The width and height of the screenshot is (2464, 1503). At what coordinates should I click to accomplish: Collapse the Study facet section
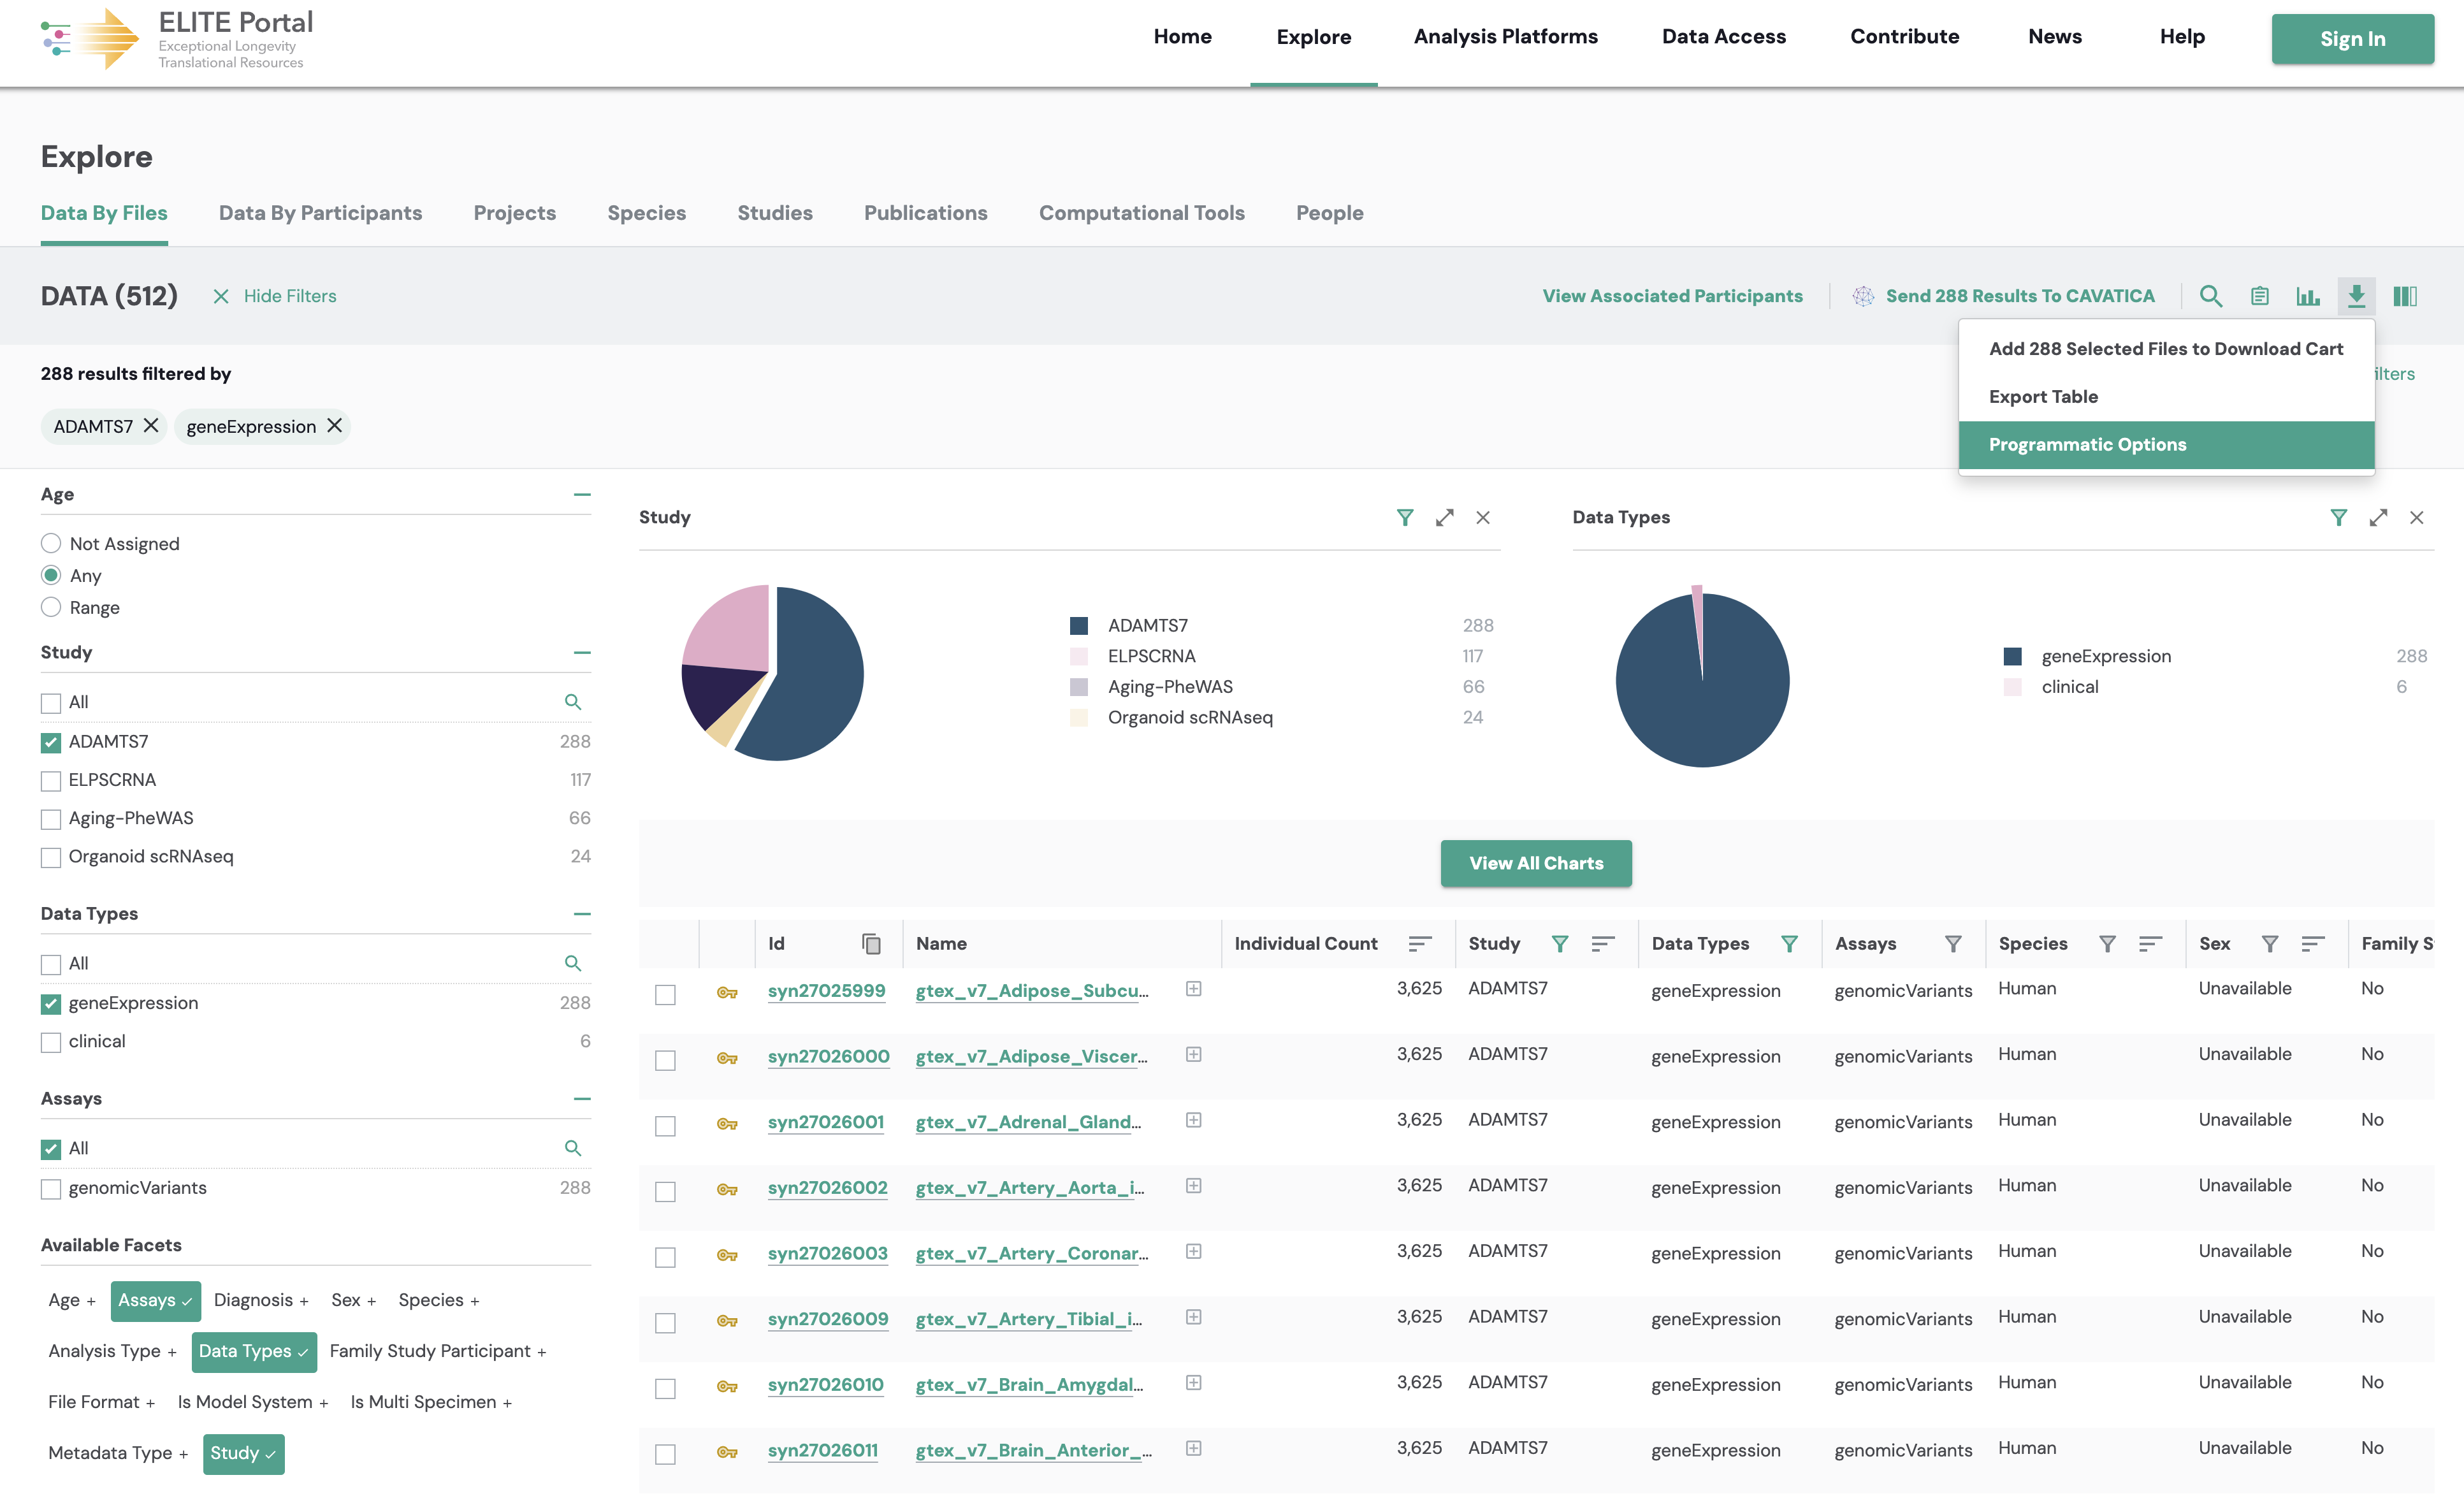pos(582,652)
